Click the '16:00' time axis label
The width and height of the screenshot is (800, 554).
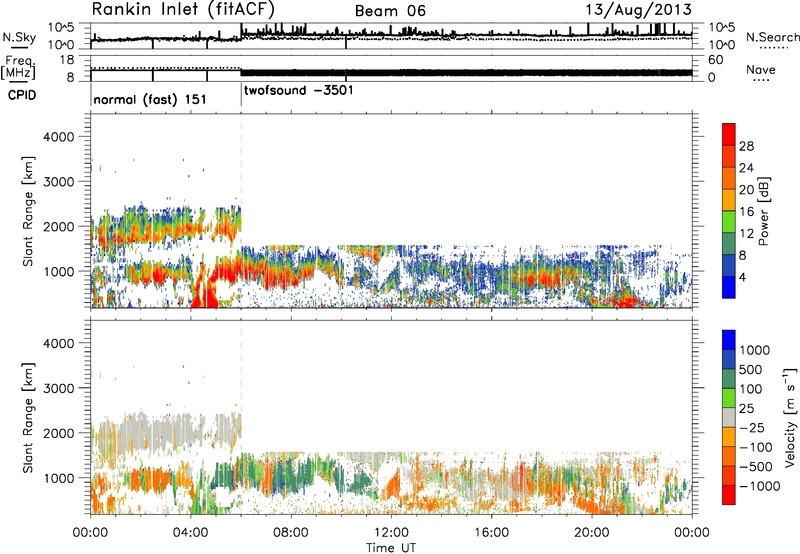click(491, 533)
